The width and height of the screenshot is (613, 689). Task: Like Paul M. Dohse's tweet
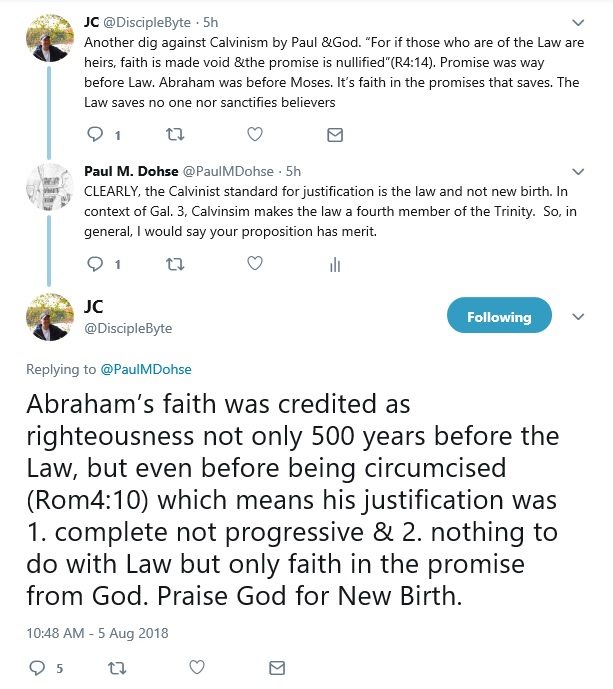tap(255, 264)
